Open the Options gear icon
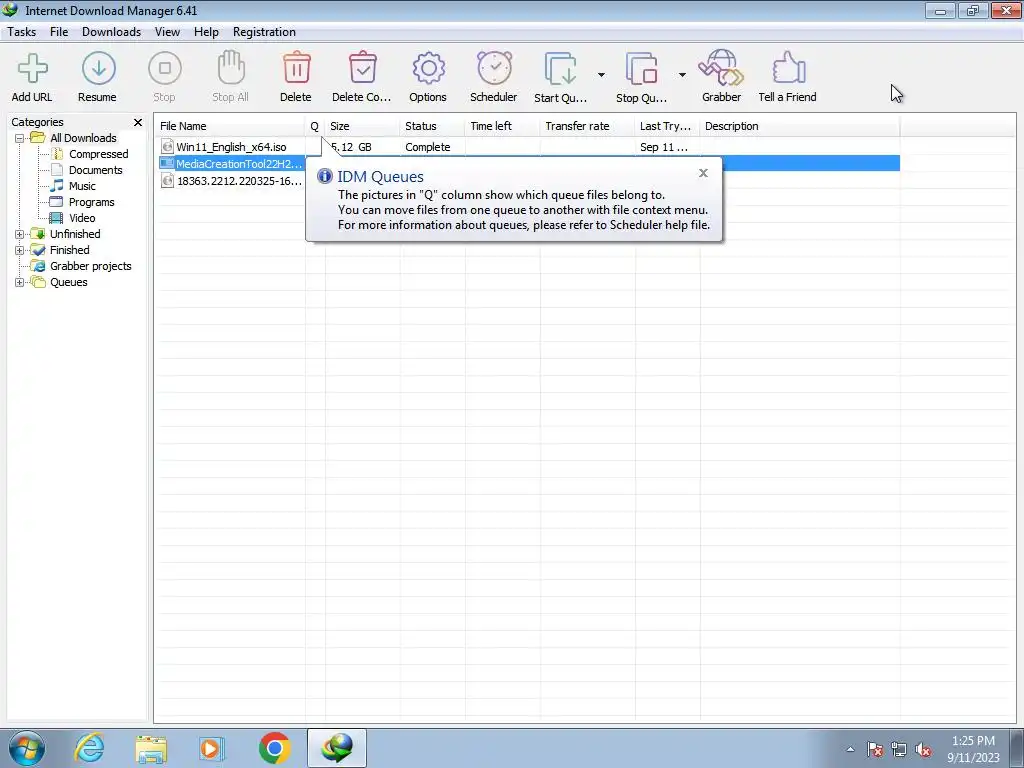Screen dimensions: 1024x768 tap(428, 69)
